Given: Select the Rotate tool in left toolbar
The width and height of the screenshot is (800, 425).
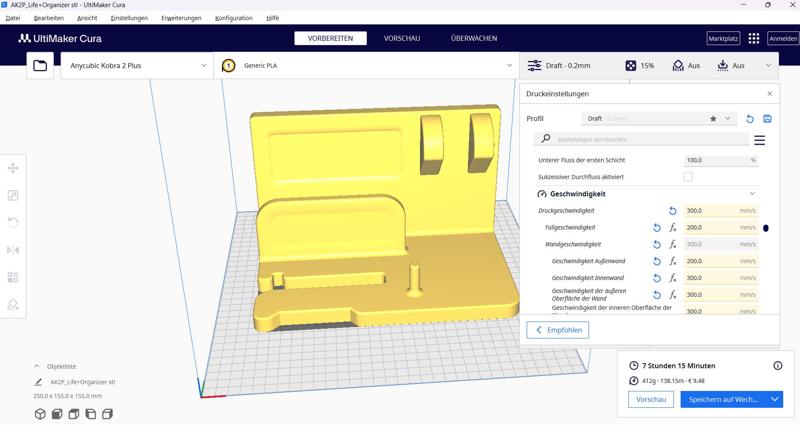Looking at the screenshot, I should (x=13, y=222).
